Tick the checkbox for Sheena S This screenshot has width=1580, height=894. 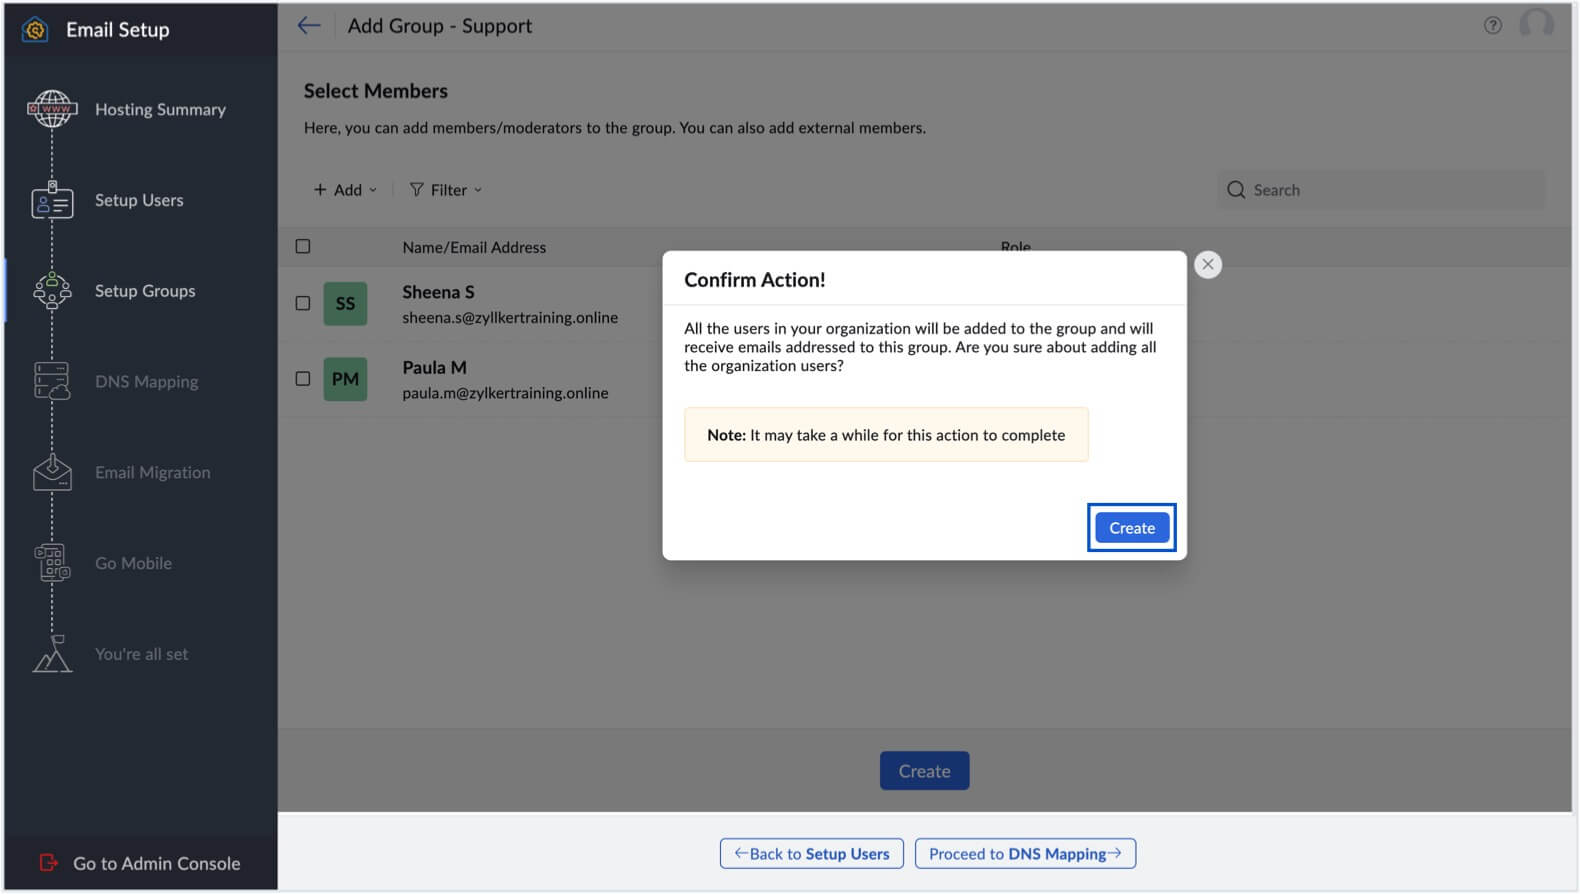pyautogui.click(x=303, y=303)
